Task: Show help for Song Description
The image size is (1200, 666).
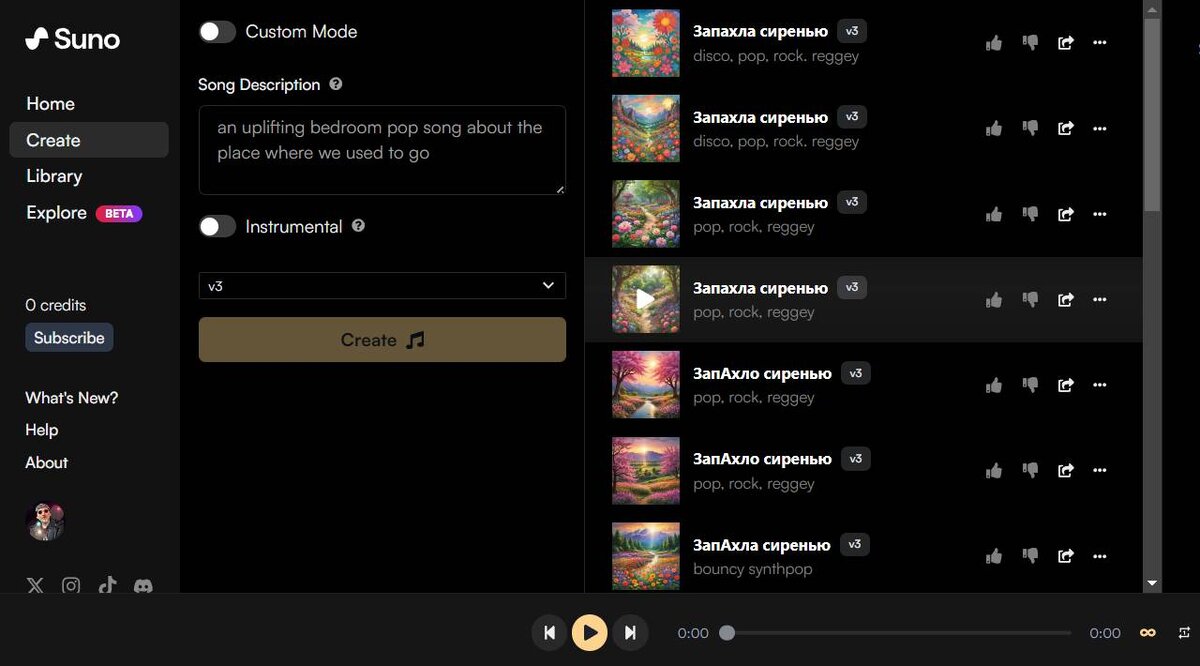Action: tap(336, 84)
